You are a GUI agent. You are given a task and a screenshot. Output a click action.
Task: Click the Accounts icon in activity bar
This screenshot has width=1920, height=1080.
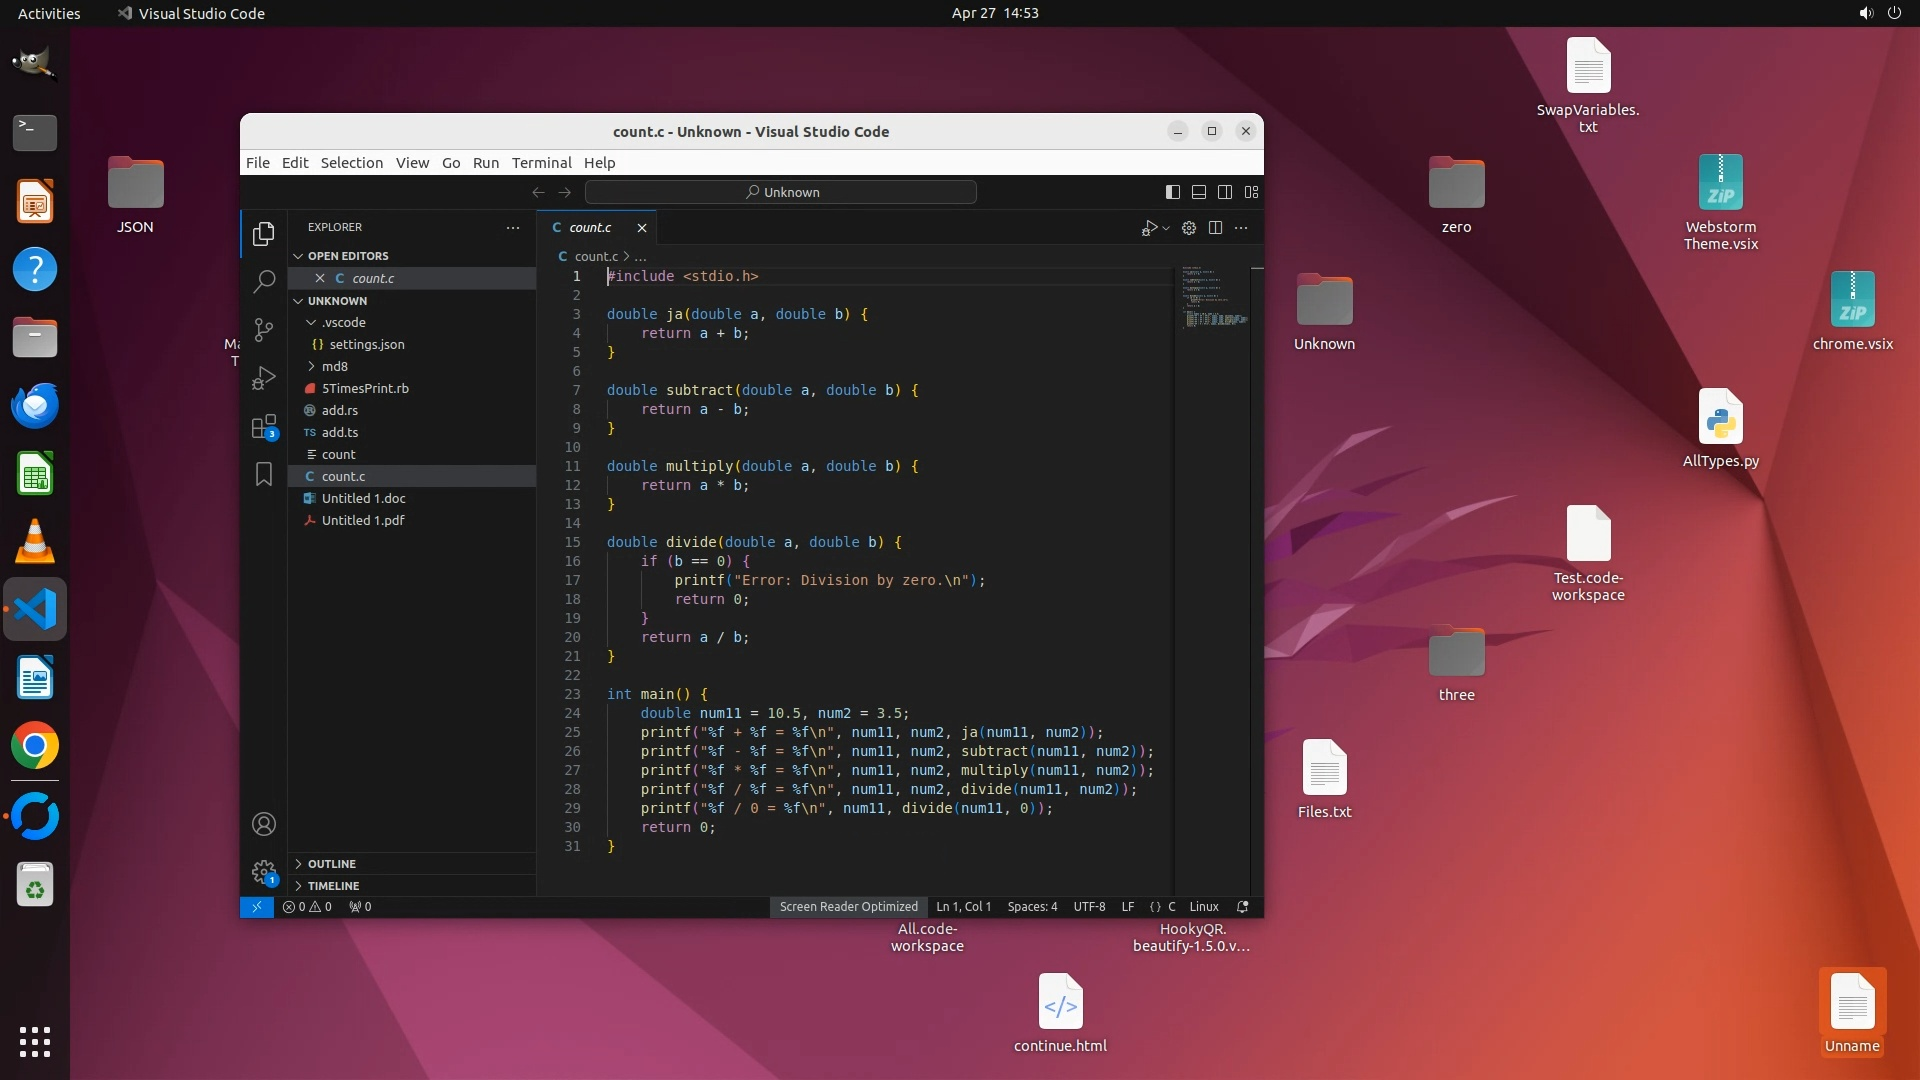pyautogui.click(x=264, y=824)
